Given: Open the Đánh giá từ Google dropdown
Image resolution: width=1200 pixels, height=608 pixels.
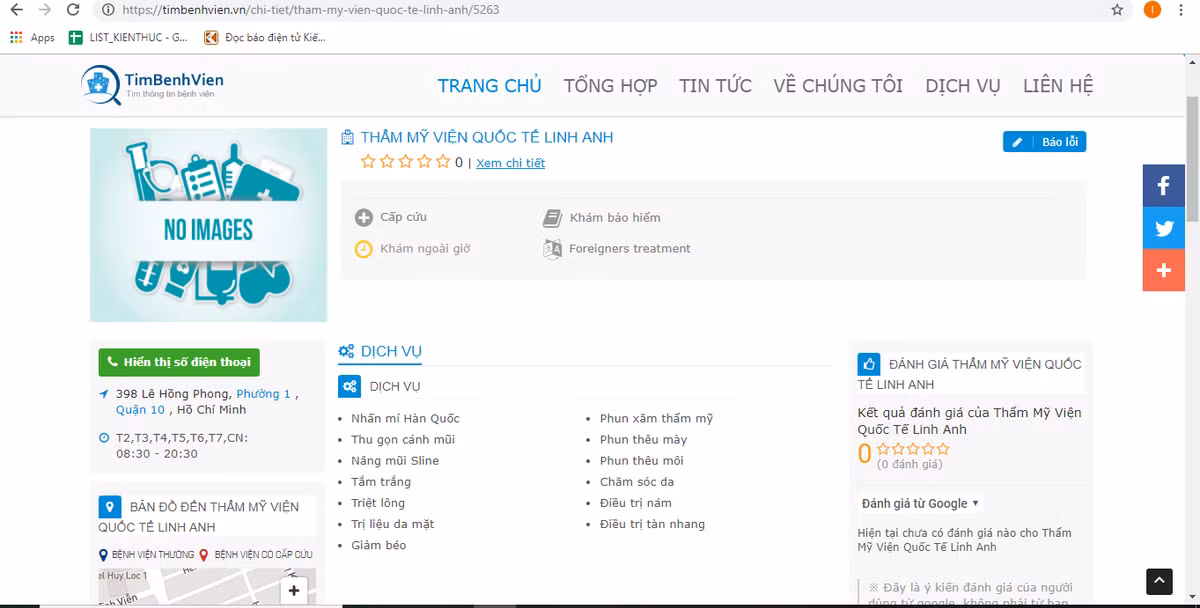Looking at the screenshot, I should pyautogui.click(x=919, y=503).
